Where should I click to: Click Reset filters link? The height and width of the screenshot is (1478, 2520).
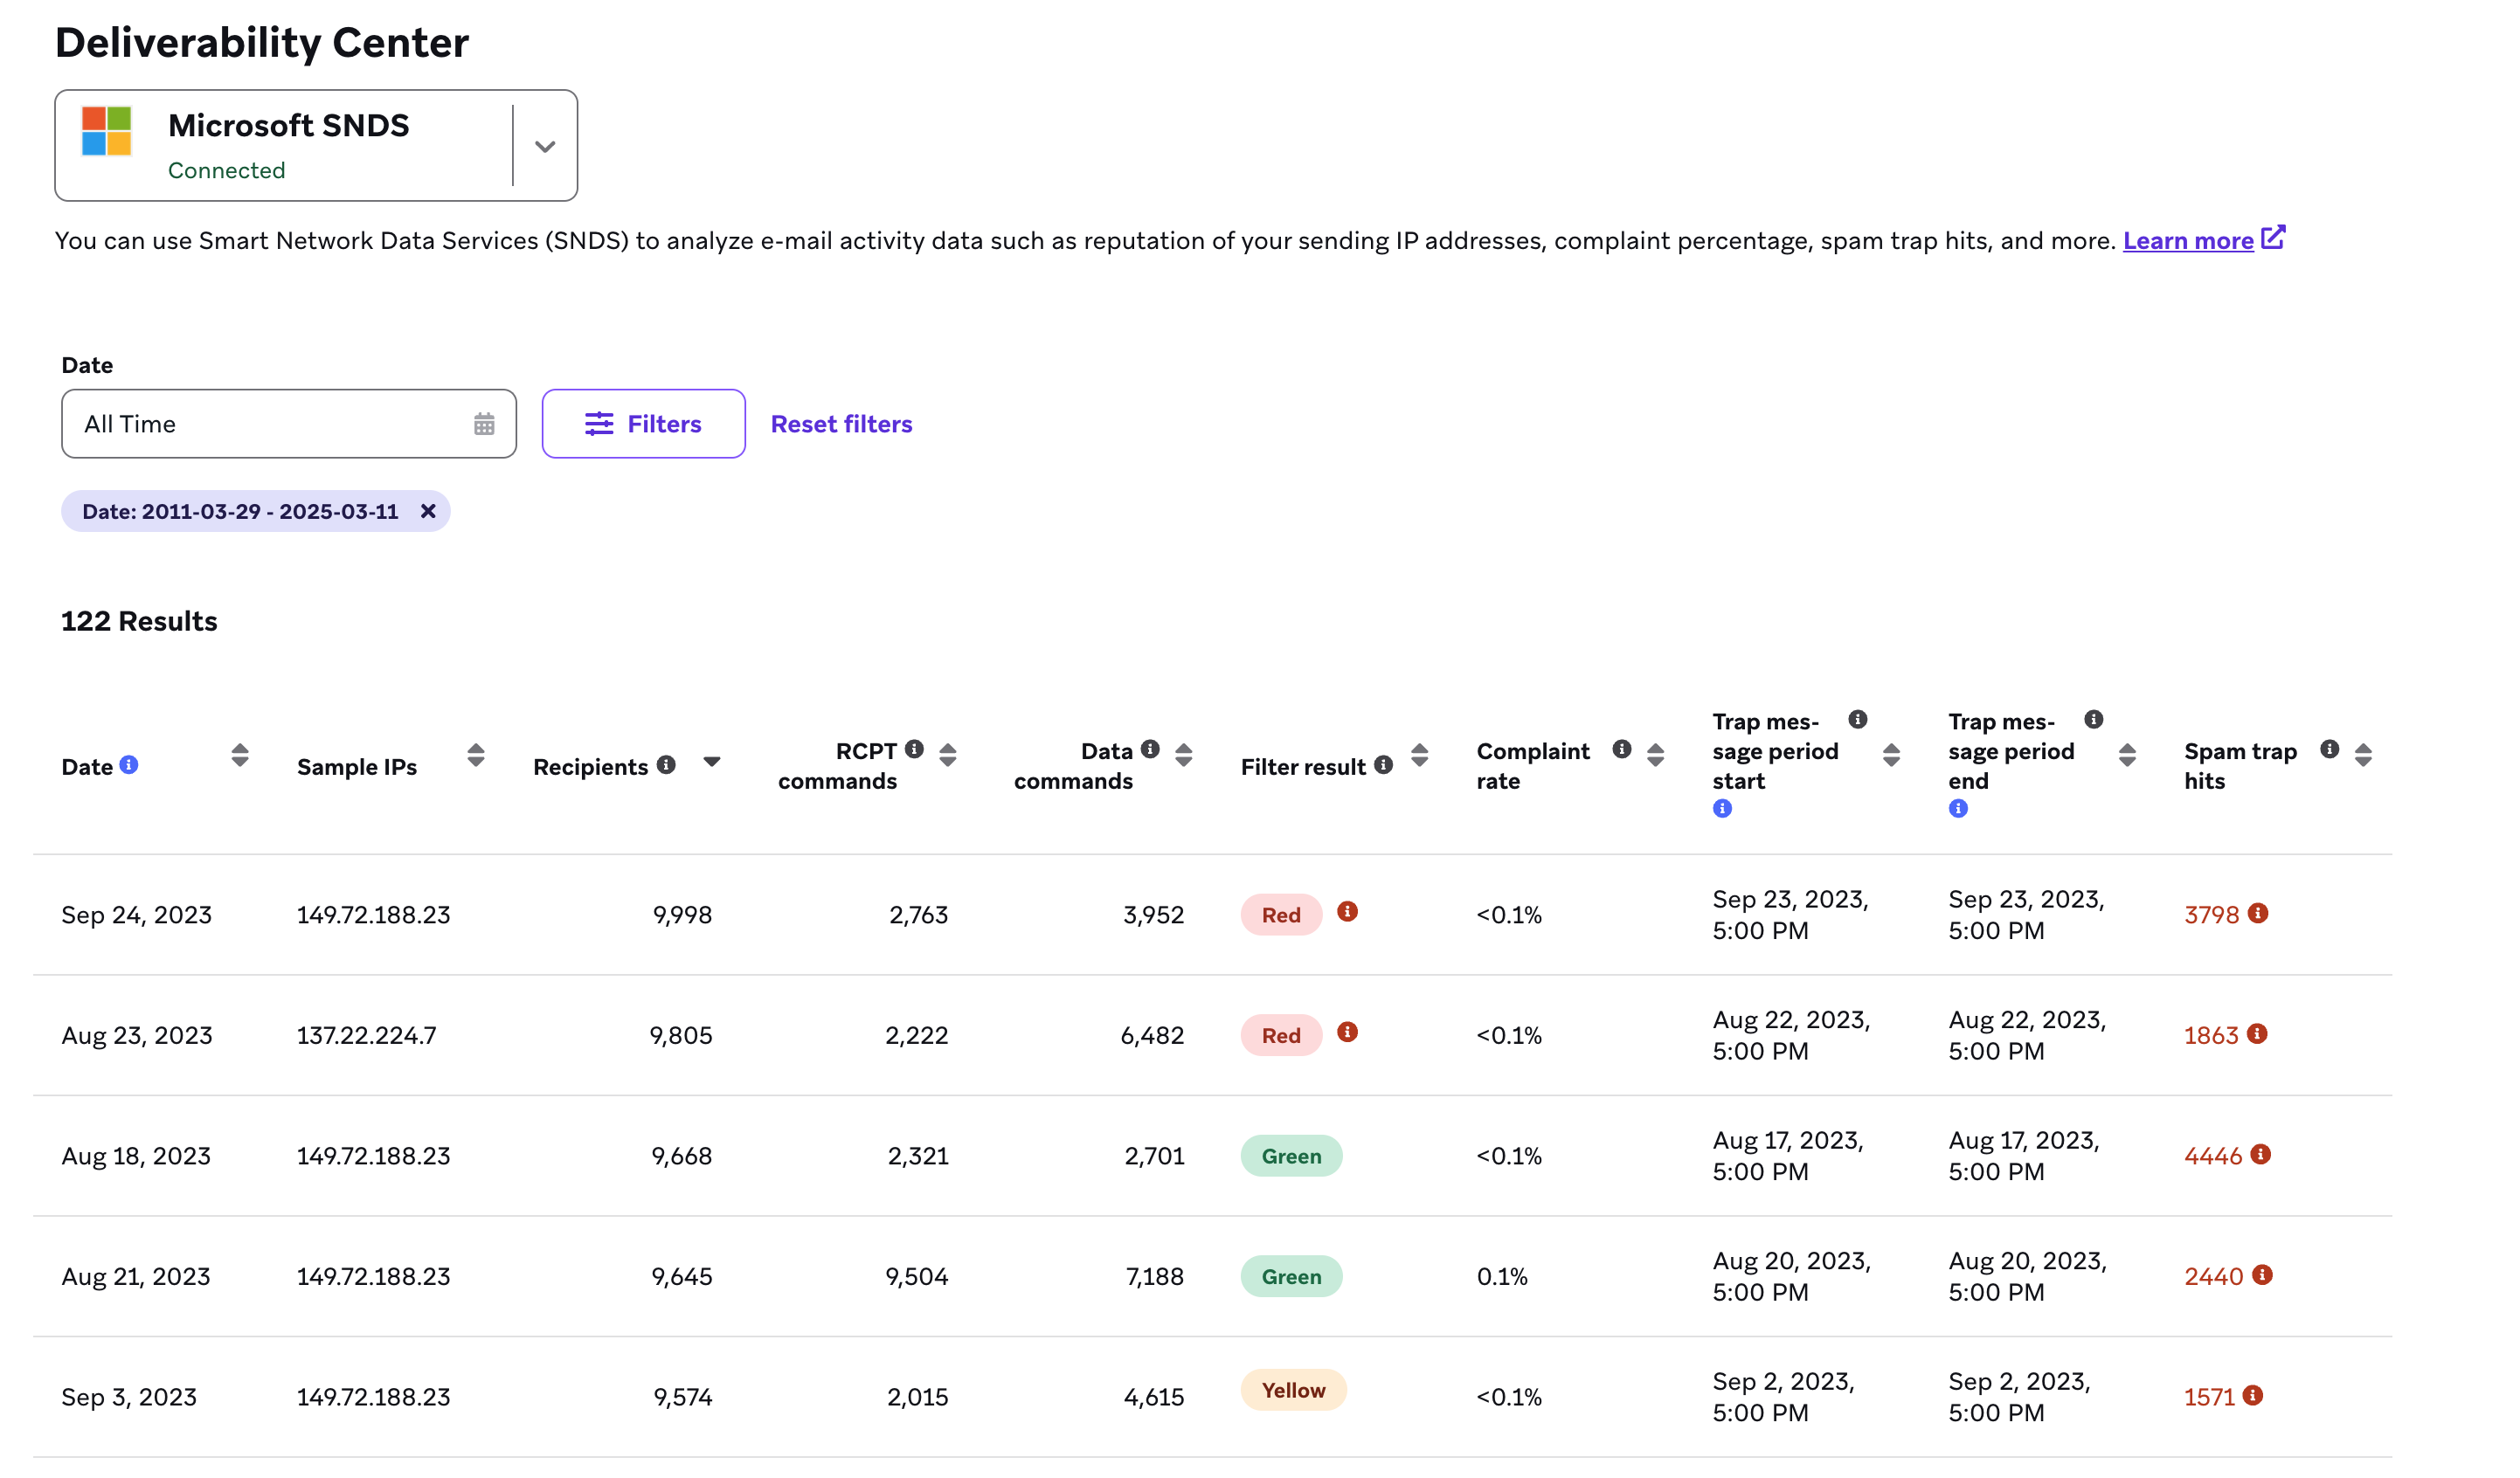pyautogui.click(x=841, y=424)
